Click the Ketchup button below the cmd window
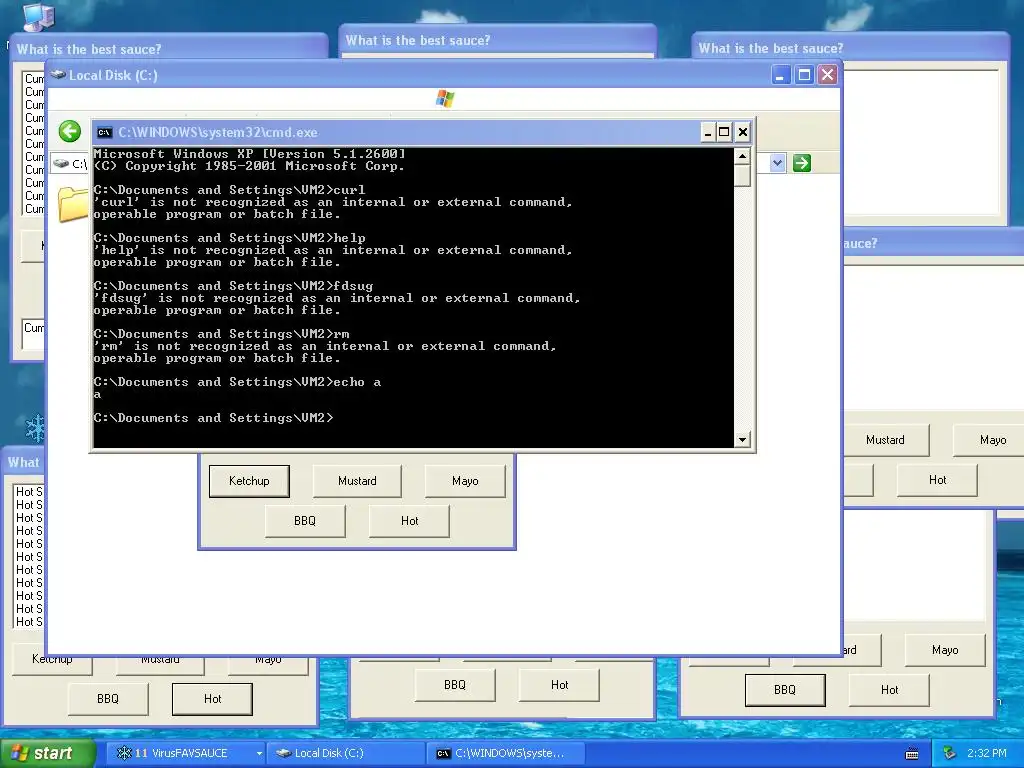Image resolution: width=1024 pixels, height=768 pixels. pyautogui.click(x=249, y=481)
